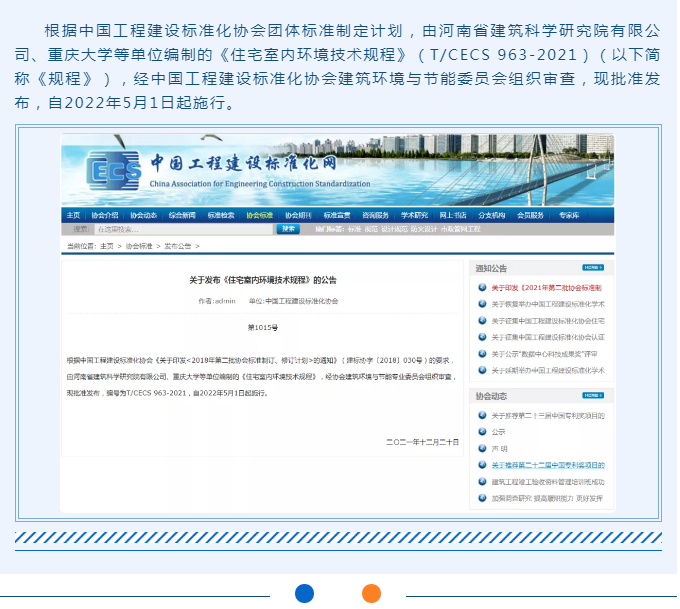The height and width of the screenshot is (609, 680).
Task: Open underlined link 关于推荐第二十二届中国专利奖项目的
Action: coord(548,465)
